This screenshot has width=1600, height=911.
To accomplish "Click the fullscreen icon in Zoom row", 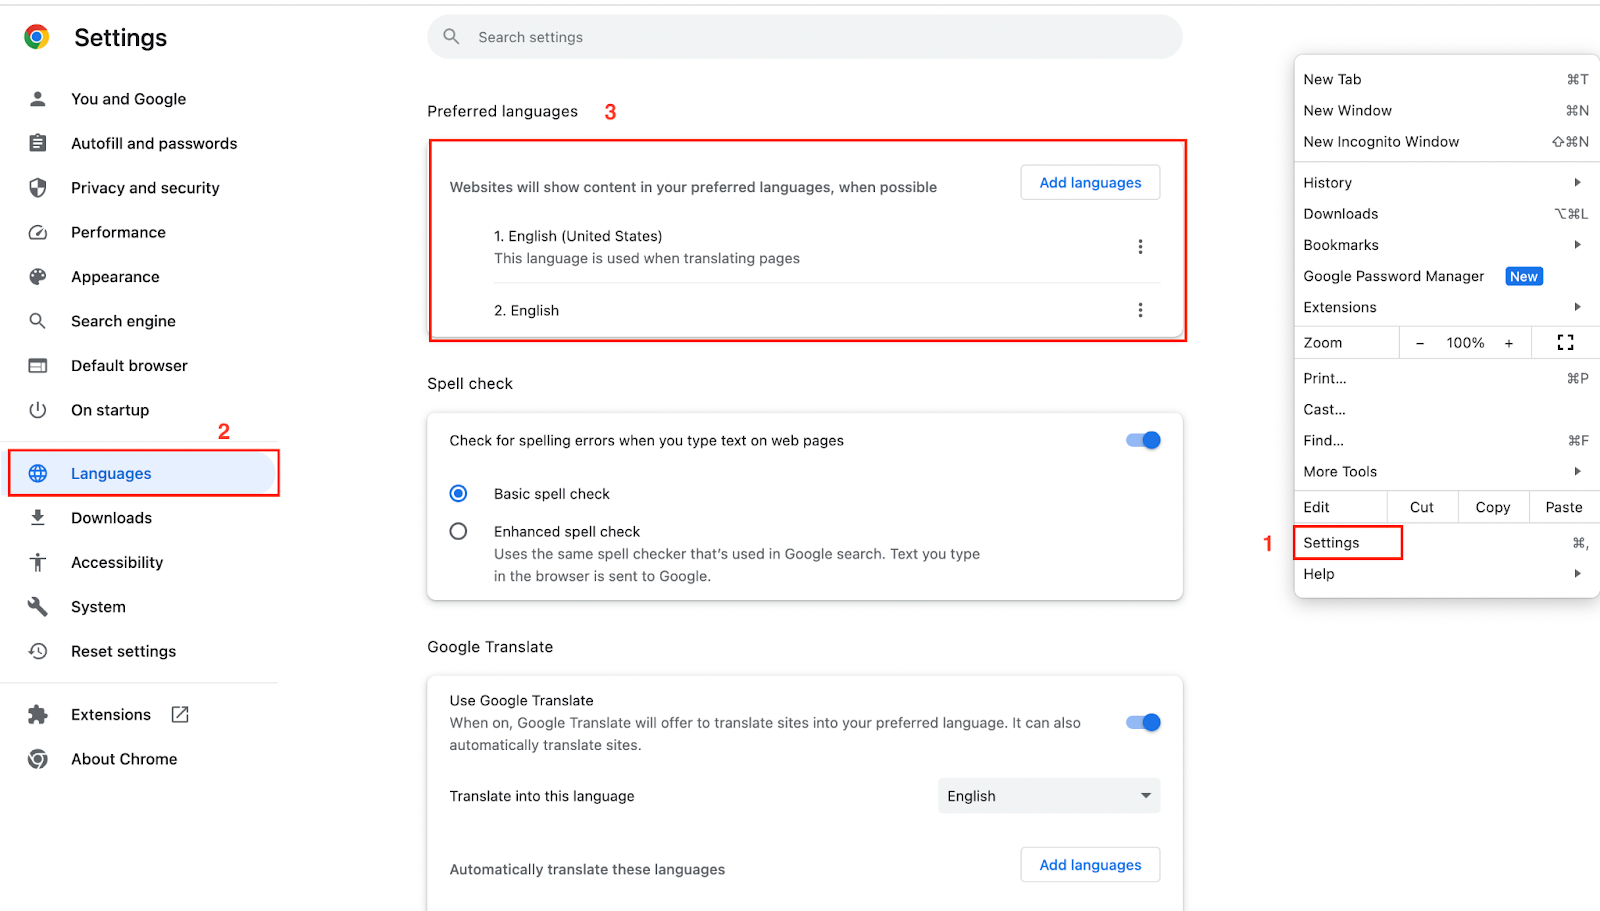I will [1565, 343].
